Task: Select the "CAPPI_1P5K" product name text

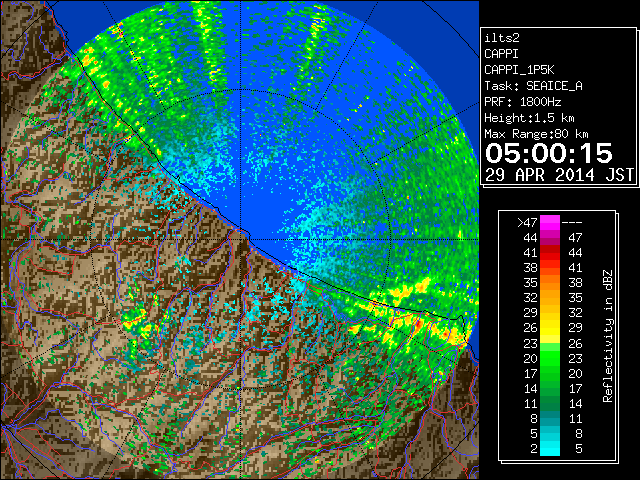Action: pos(519,70)
